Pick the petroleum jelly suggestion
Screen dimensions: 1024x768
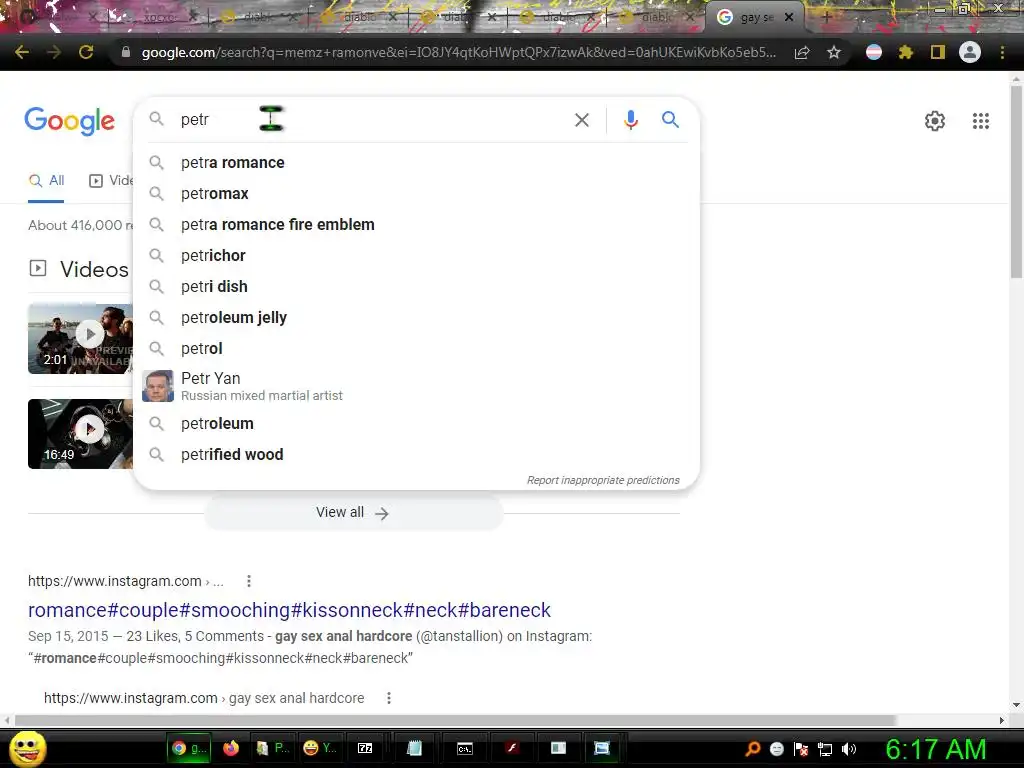pyautogui.click(x=416, y=317)
